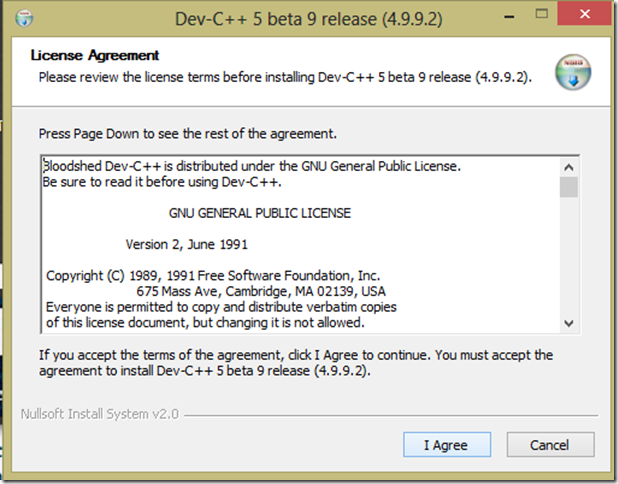Click the license text scrollbar thumb
The width and height of the screenshot is (618, 484).
pyautogui.click(x=568, y=187)
